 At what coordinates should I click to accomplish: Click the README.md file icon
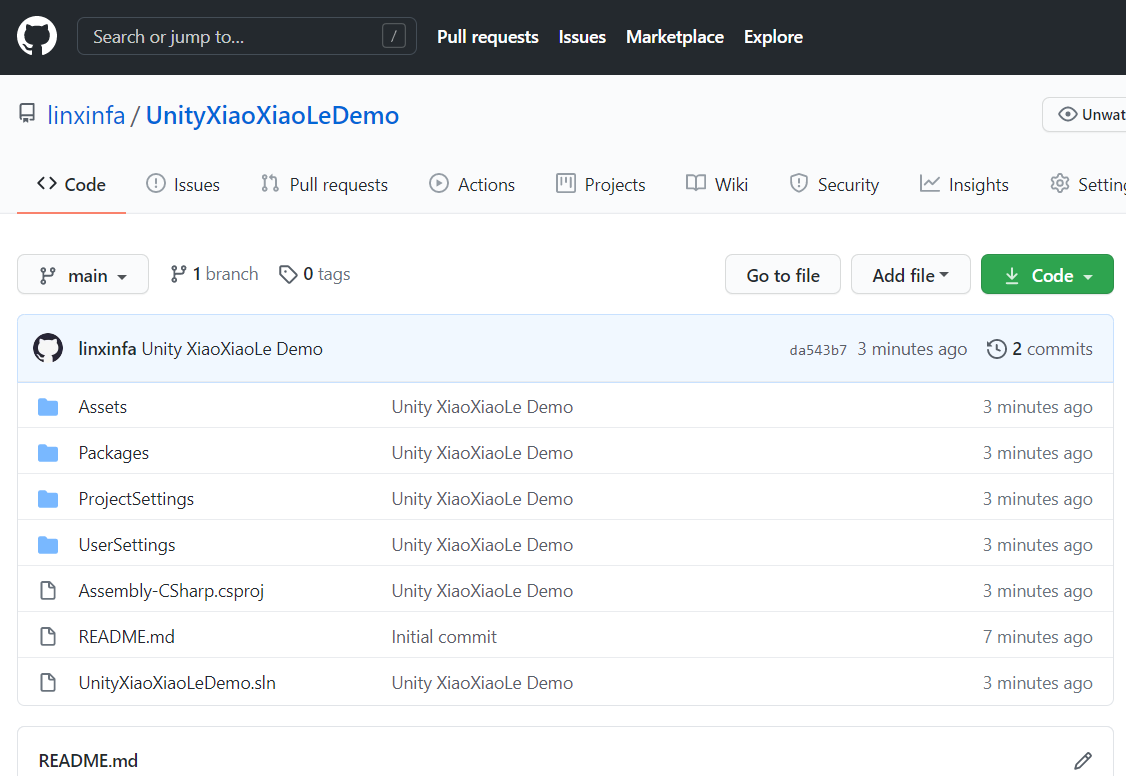[x=48, y=637]
